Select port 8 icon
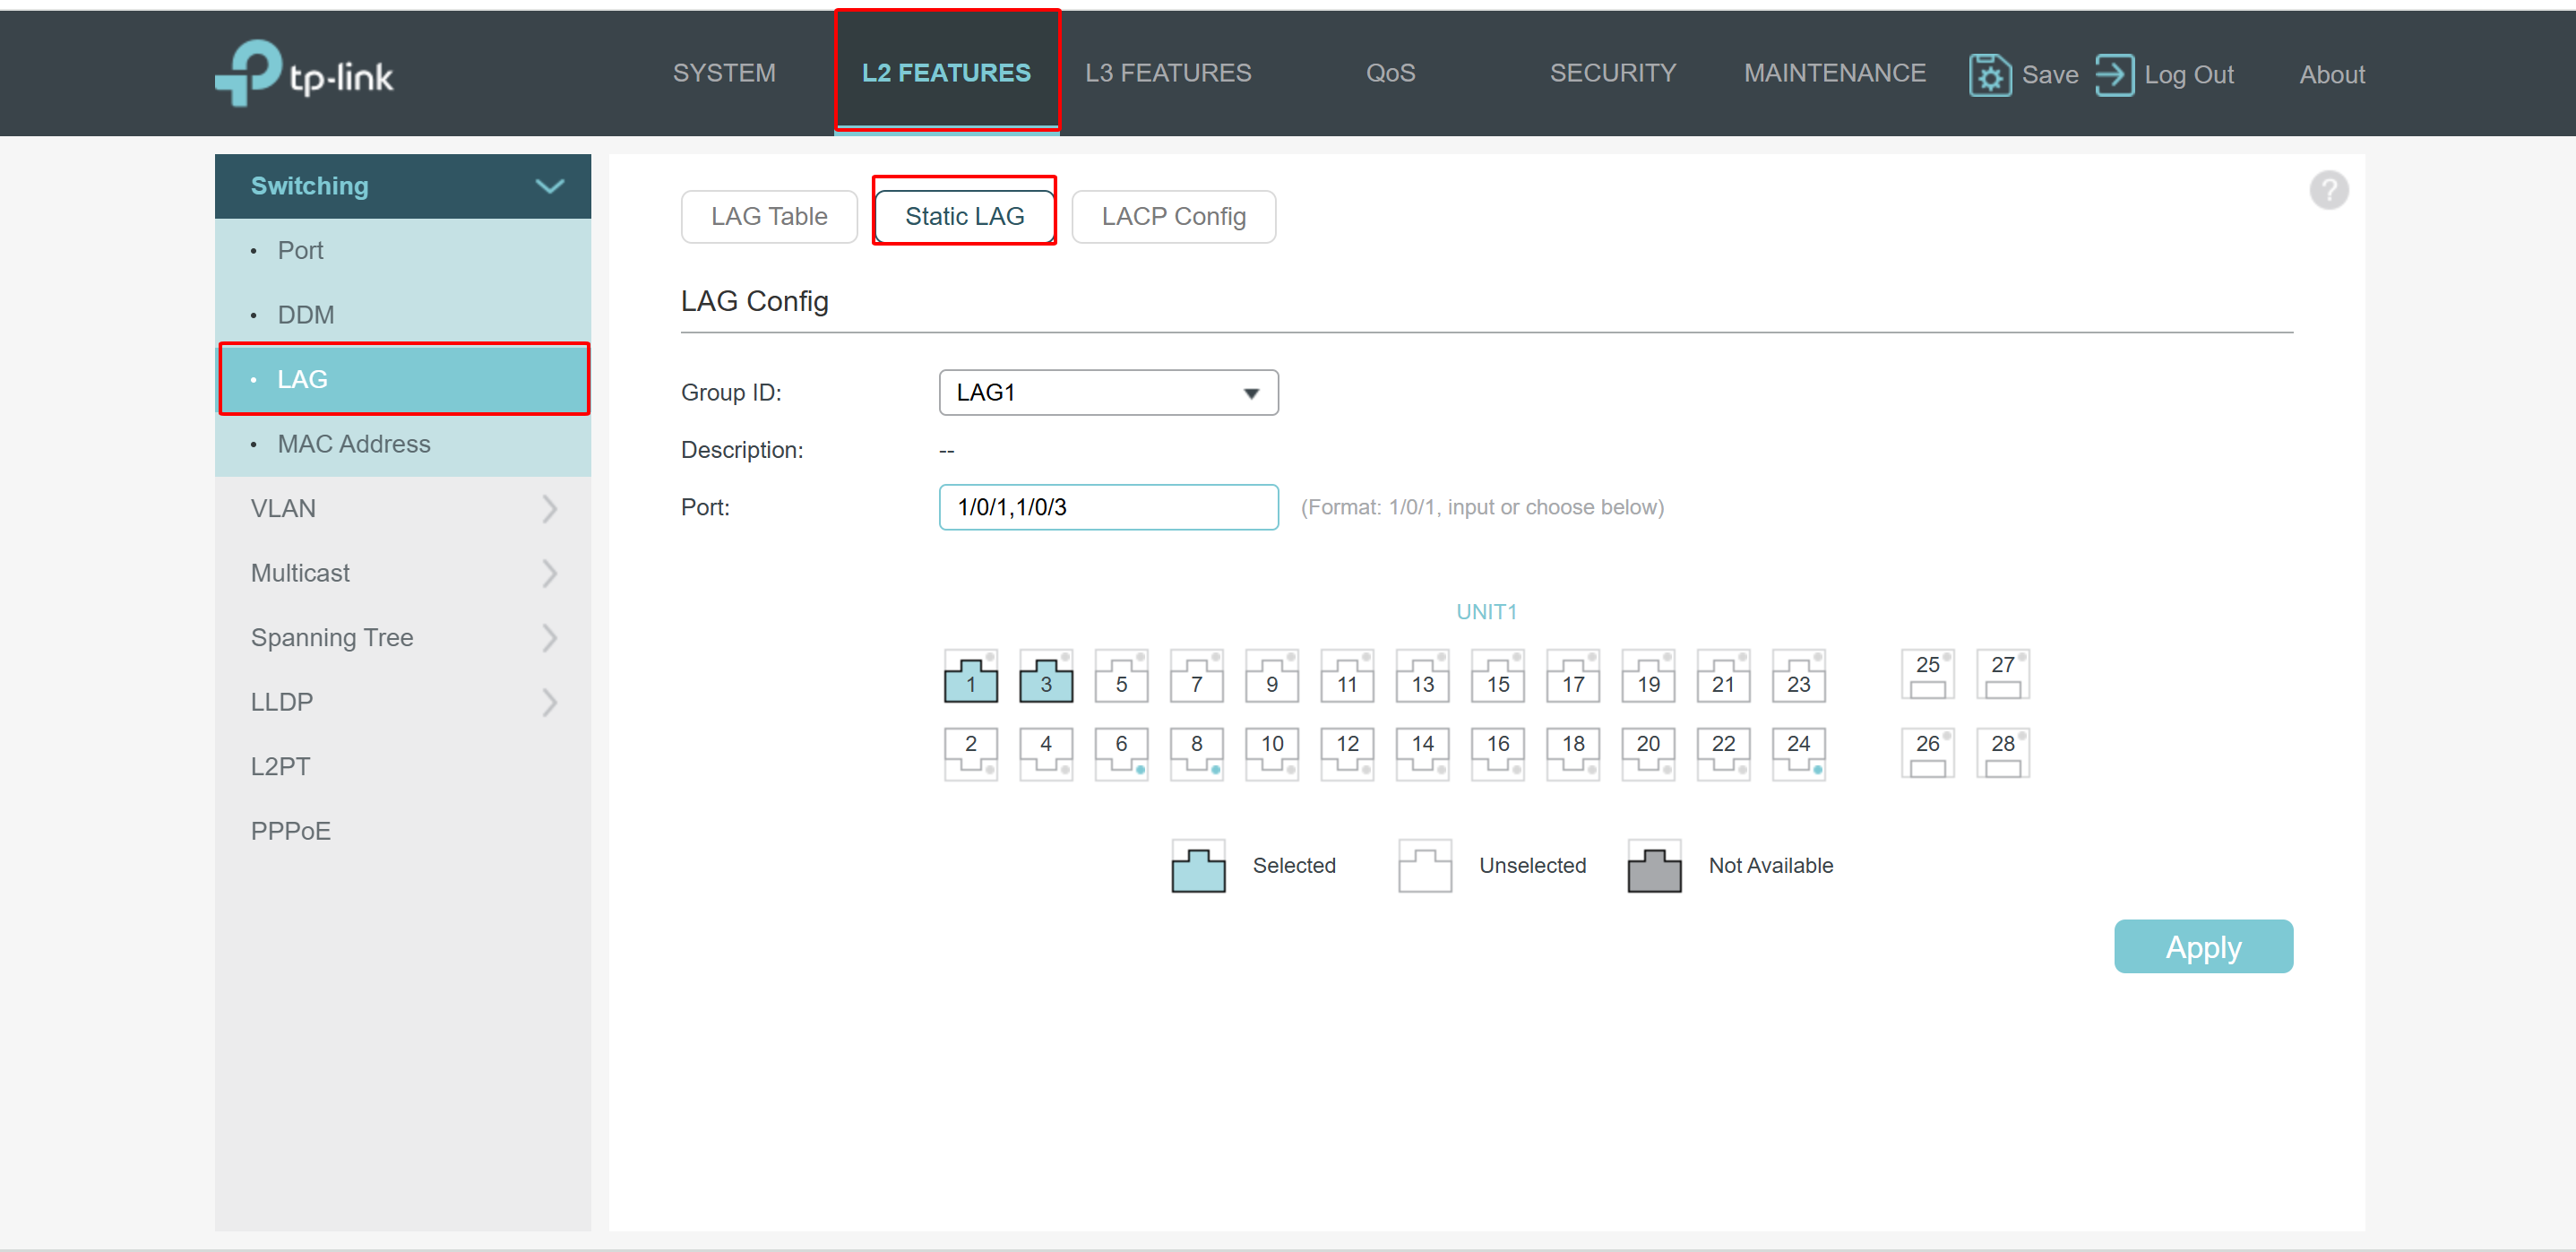The image size is (2576, 1252). click(1196, 754)
